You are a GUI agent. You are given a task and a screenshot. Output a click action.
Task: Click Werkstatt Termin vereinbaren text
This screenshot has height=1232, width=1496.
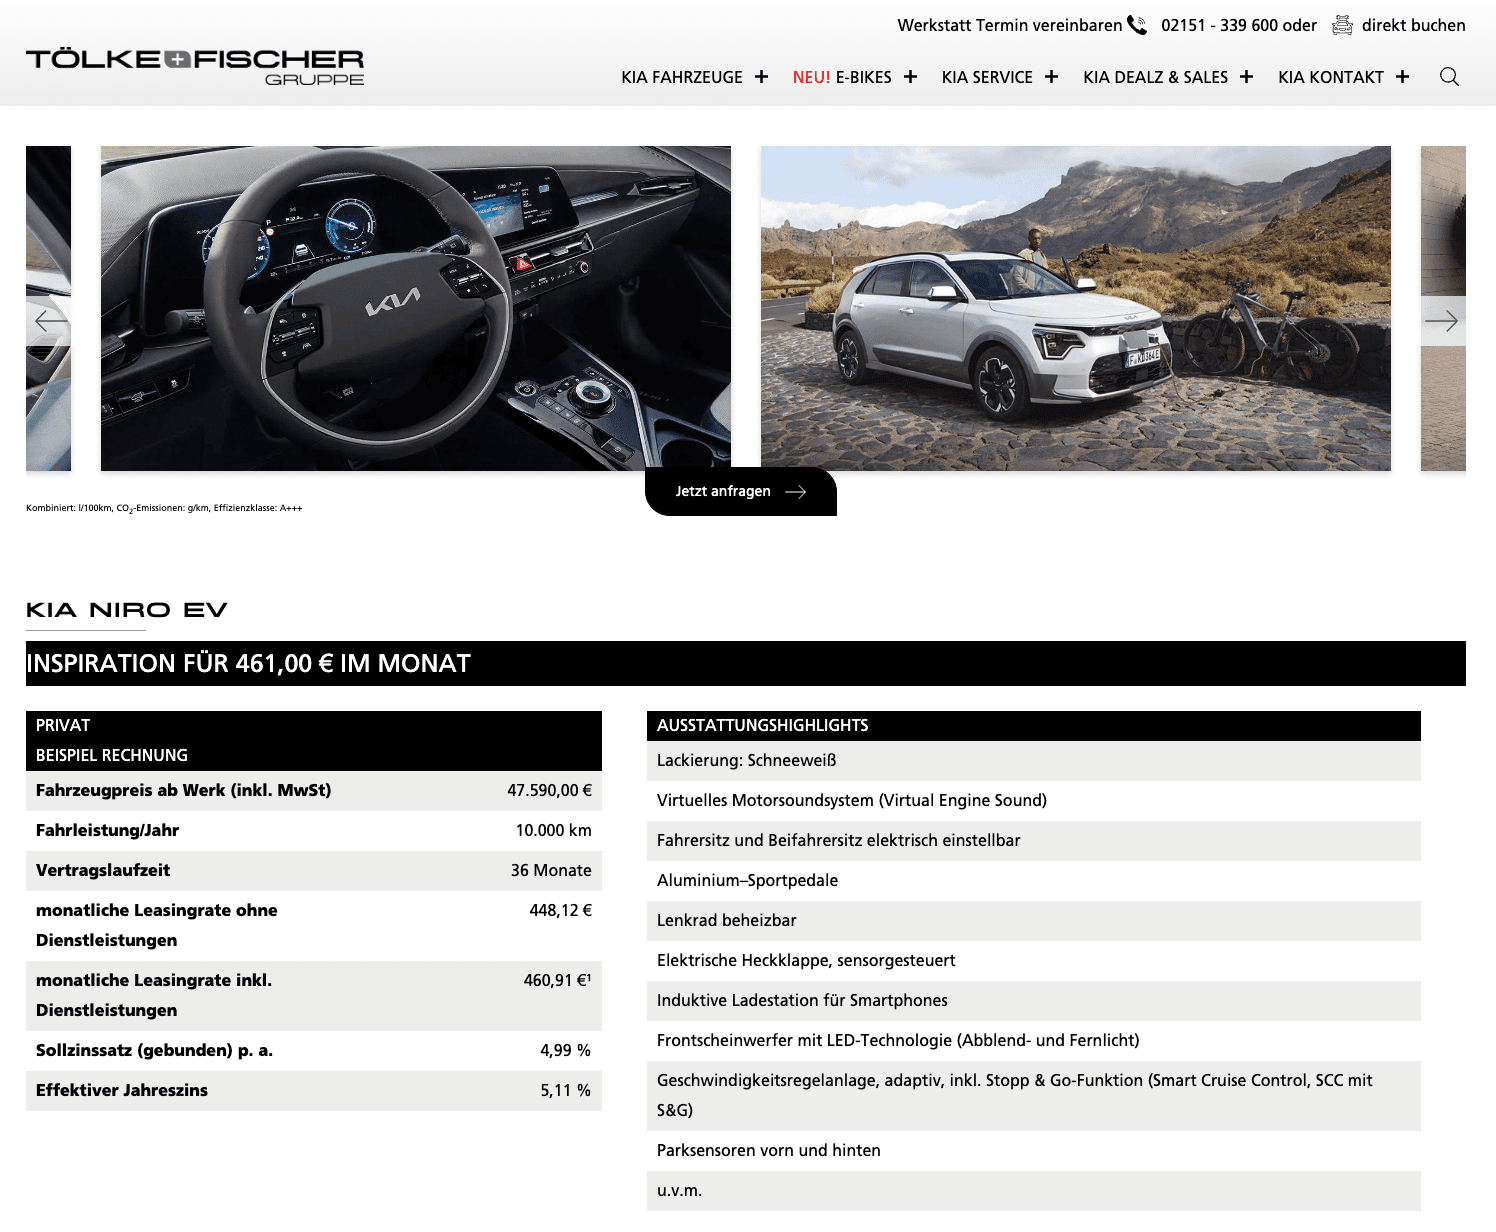(x=1010, y=25)
